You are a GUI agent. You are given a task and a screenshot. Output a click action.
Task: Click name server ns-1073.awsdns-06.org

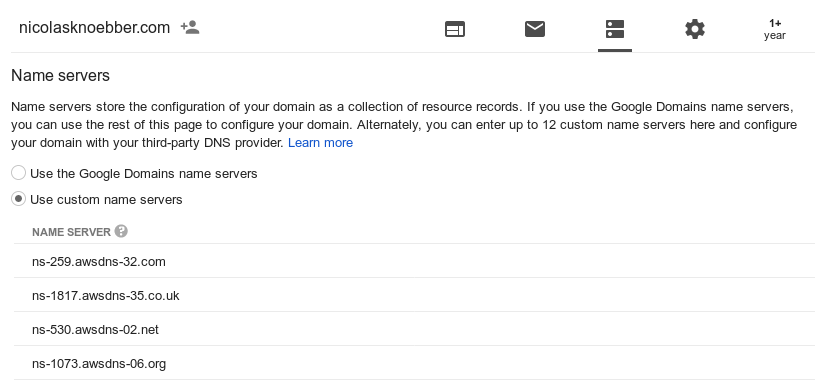click(99, 364)
